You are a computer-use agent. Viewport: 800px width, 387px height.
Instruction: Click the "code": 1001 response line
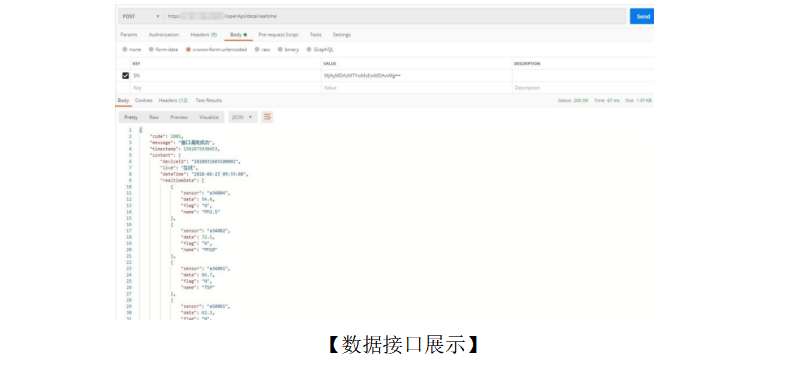[166, 136]
